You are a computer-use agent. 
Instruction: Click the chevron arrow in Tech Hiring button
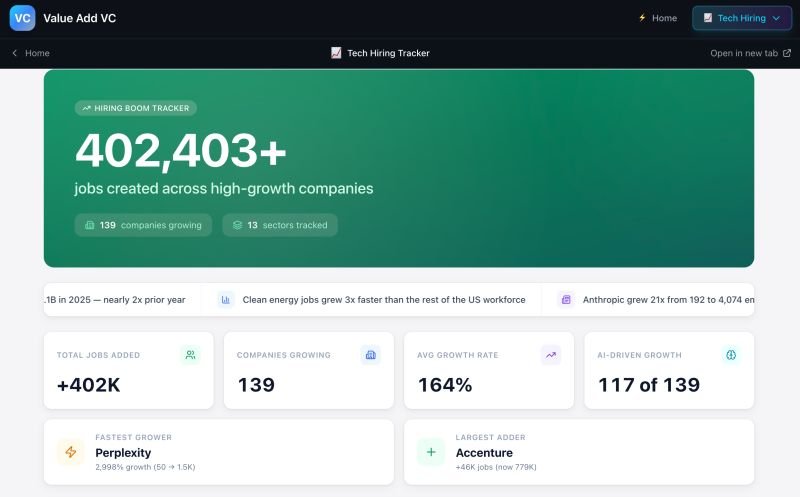(x=777, y=18)
